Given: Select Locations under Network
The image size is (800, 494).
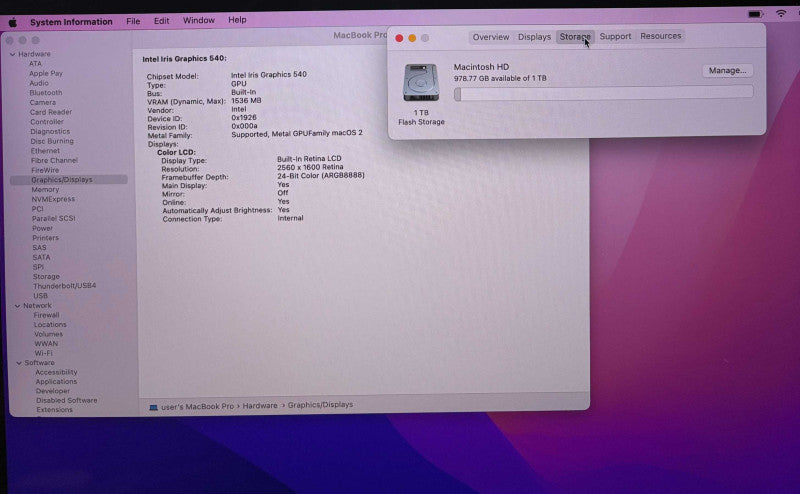Looking at the screenshot, I should coord(50,325).
